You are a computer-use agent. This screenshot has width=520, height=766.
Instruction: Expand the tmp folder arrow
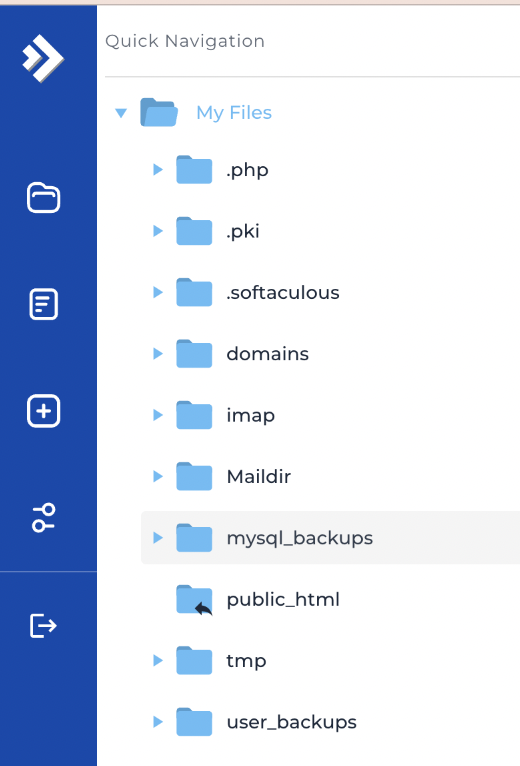[157, 660]
